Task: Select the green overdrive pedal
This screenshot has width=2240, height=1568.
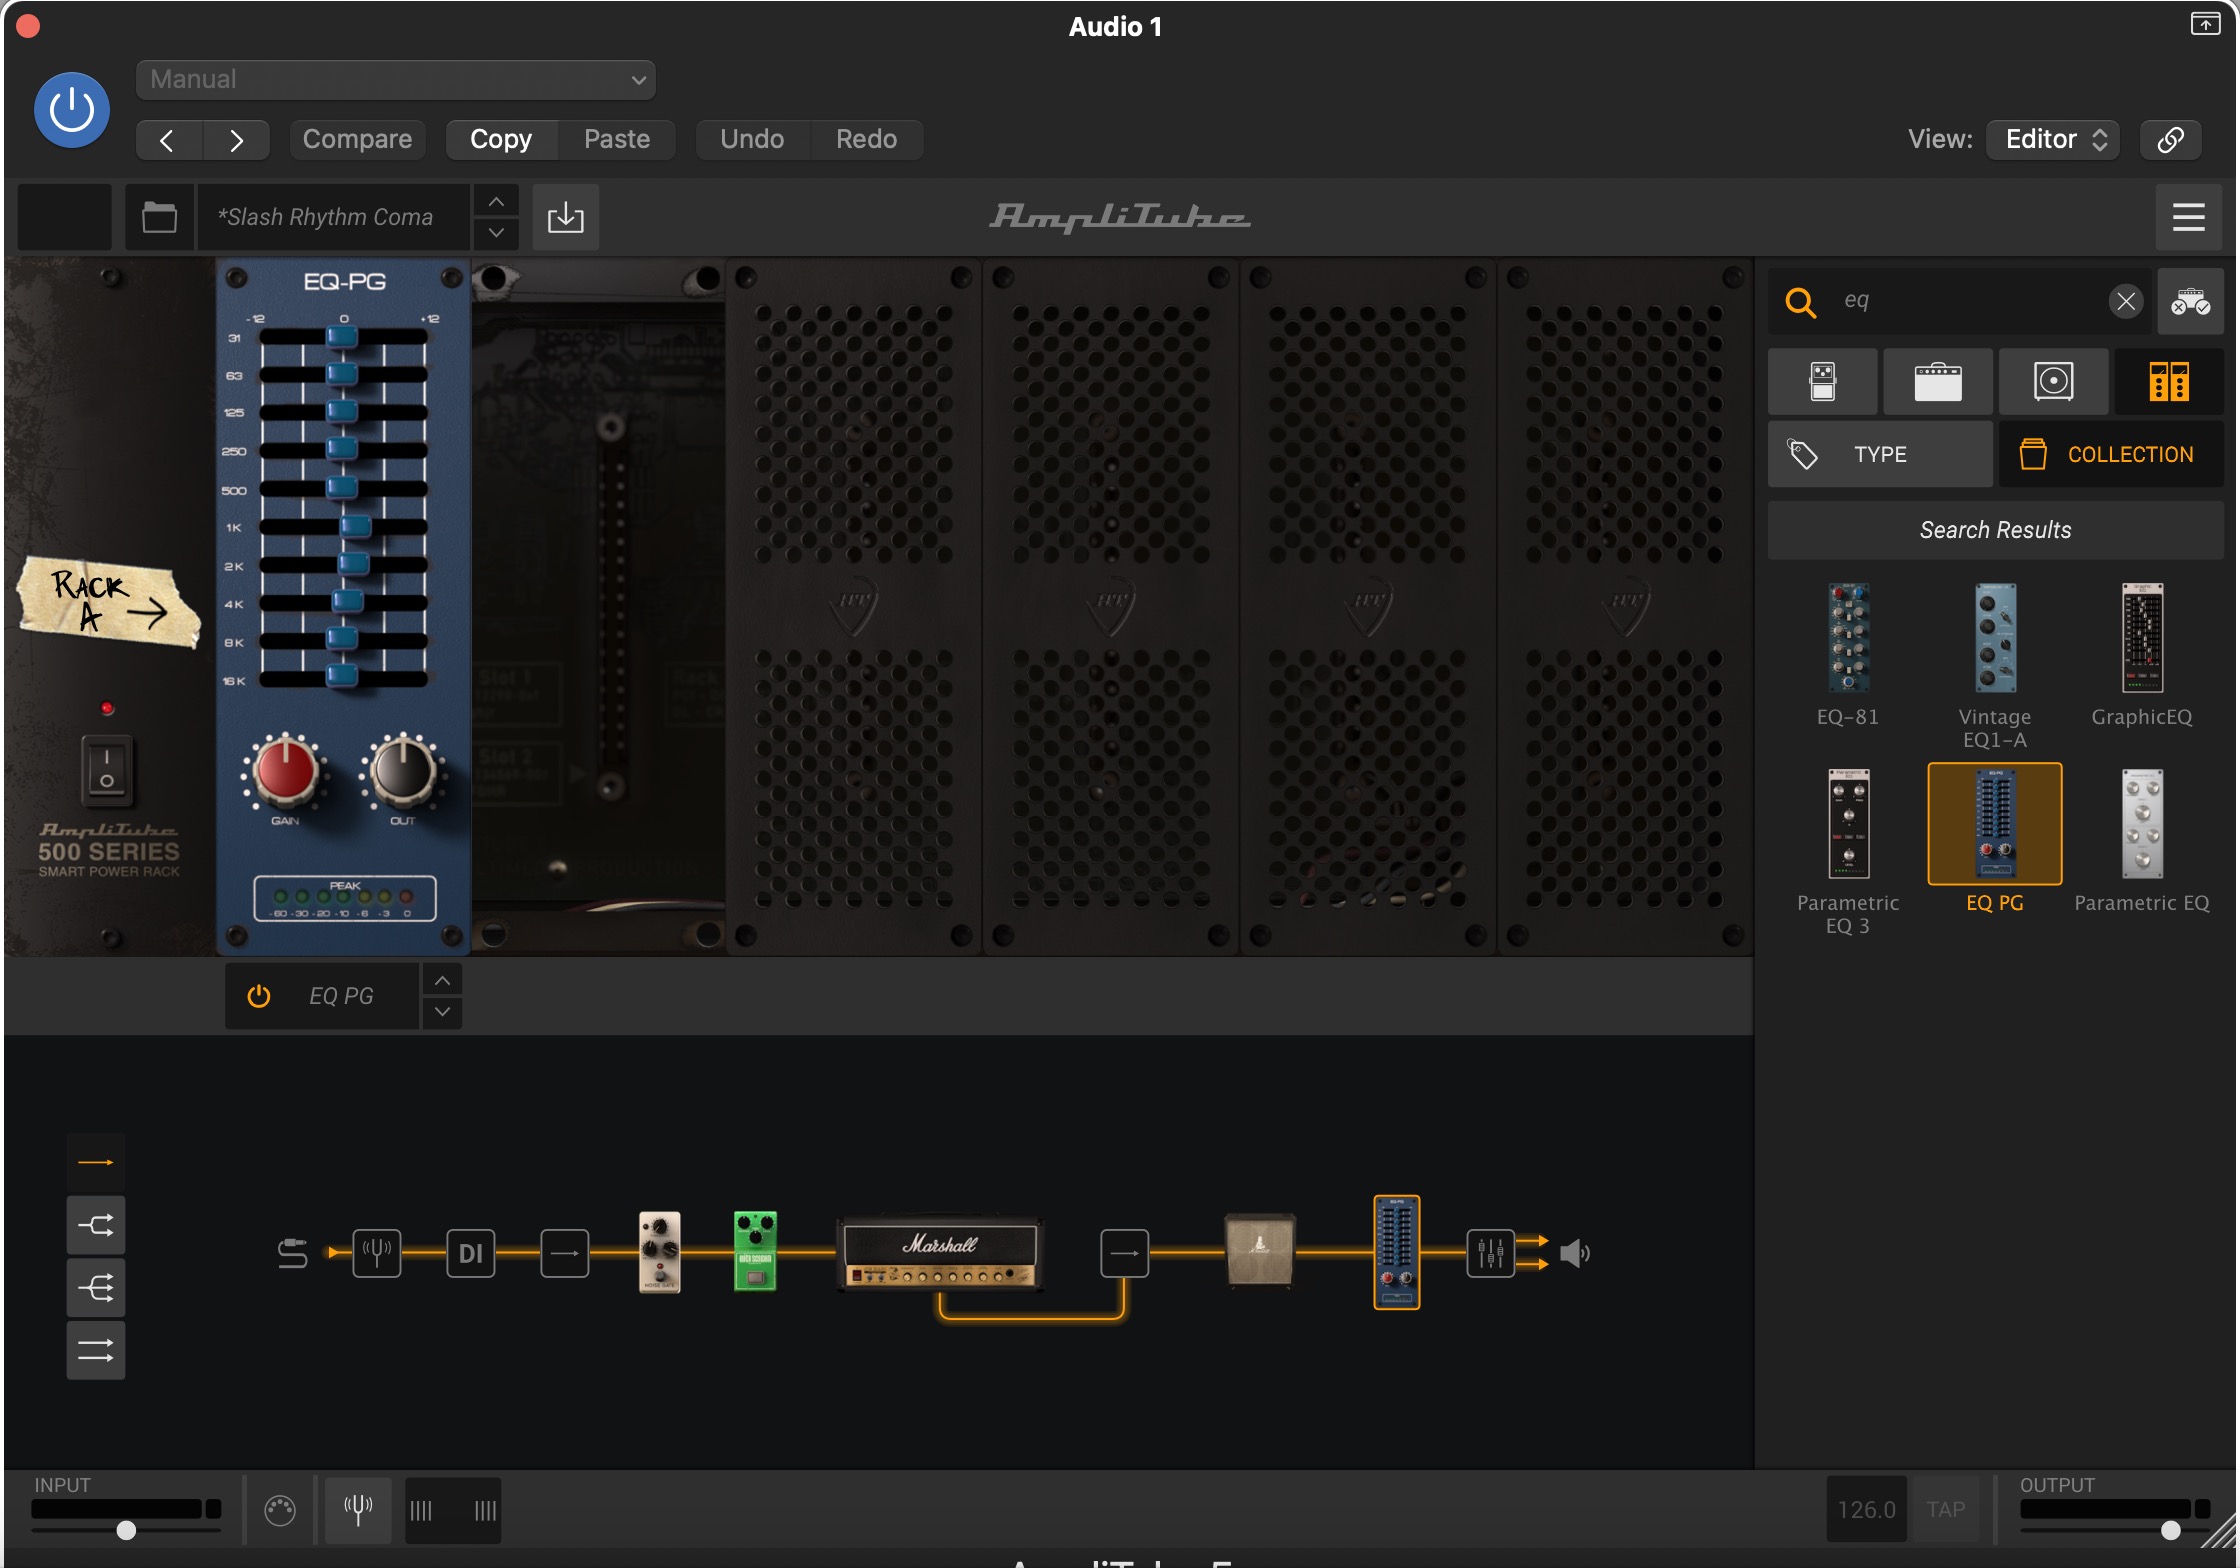Action: coord(755,1252)
